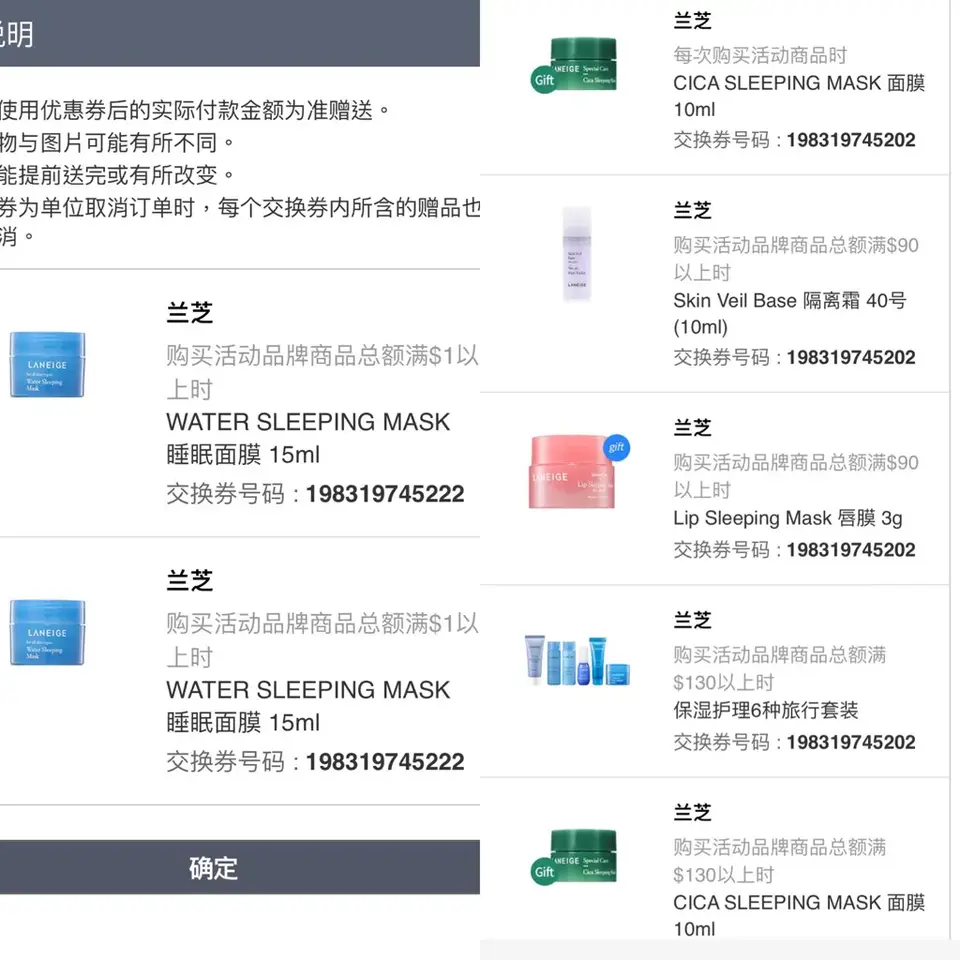Click the $130 condition text above 保湿护理6种旅行套装
This screenshot has height=960, width=960.
pyautogui.click(x=779, y=668)
